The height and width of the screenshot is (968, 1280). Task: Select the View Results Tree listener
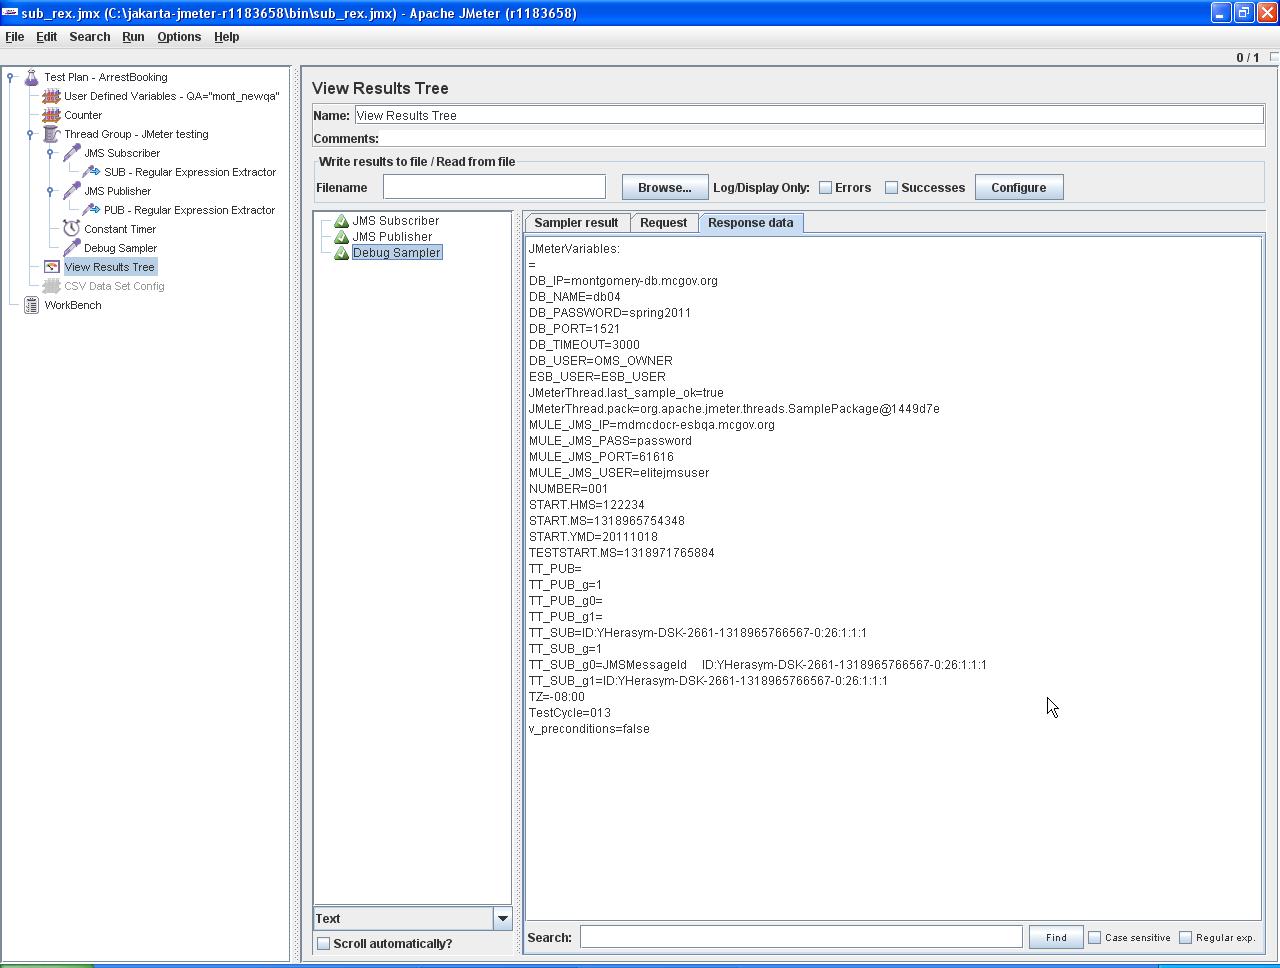point(110,267)
